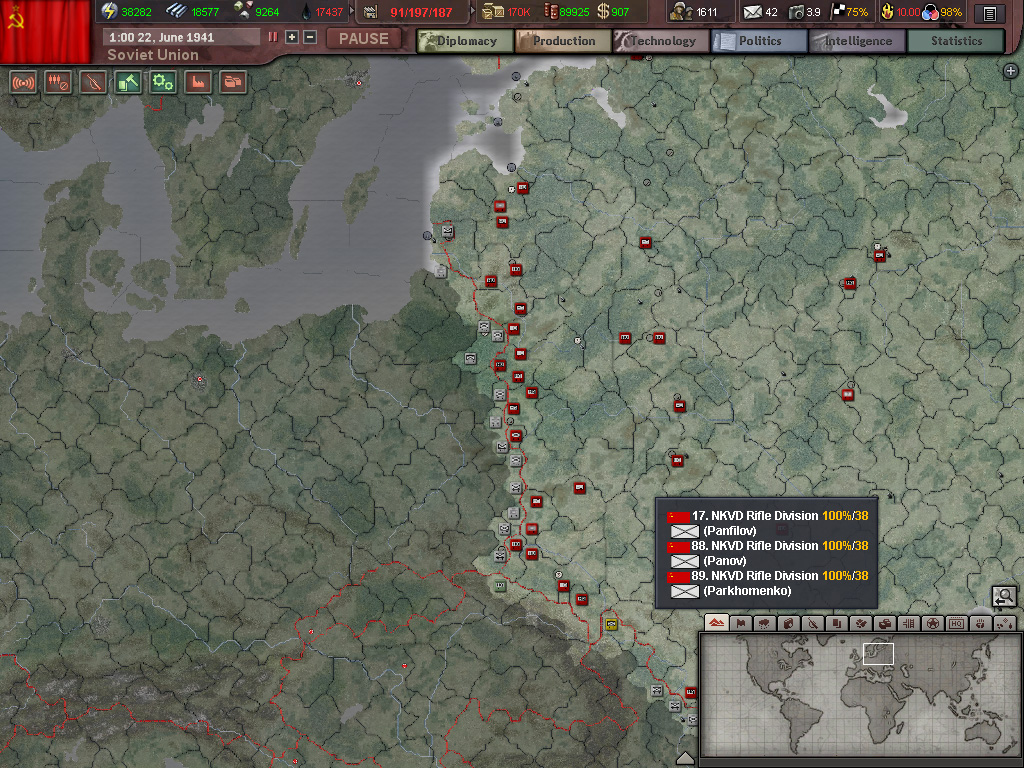
Task: Toggle the red factory alert icon
Action: pyautogui.click(x=198, y=82)
